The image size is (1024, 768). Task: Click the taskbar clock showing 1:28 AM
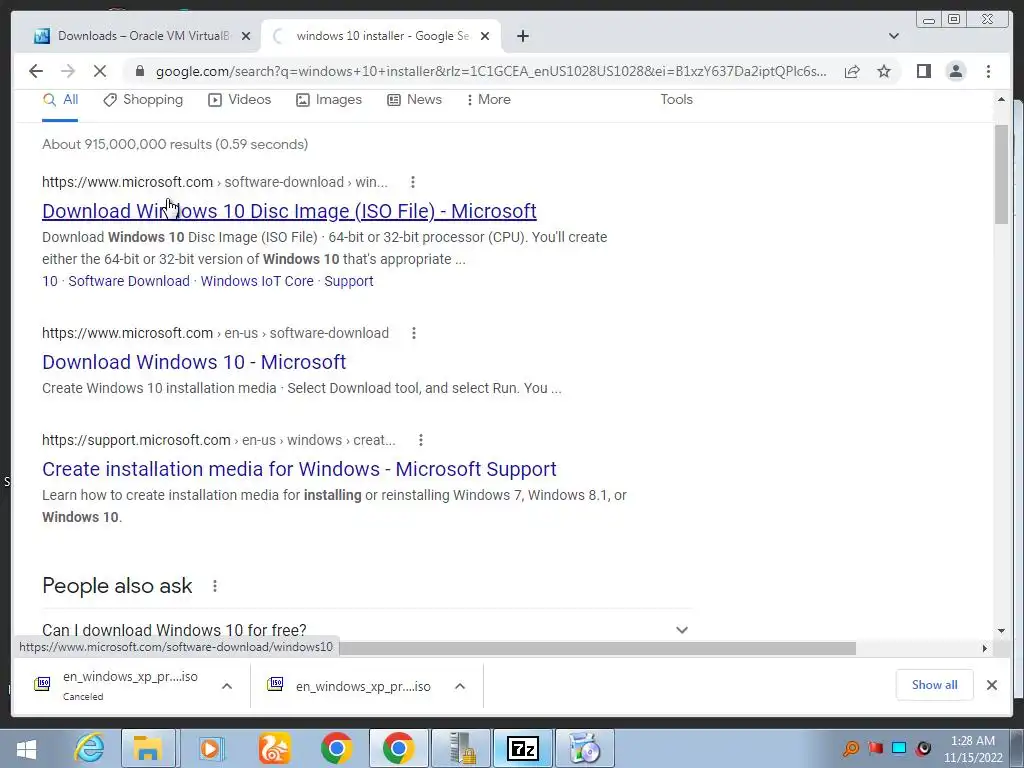(973, 749)
